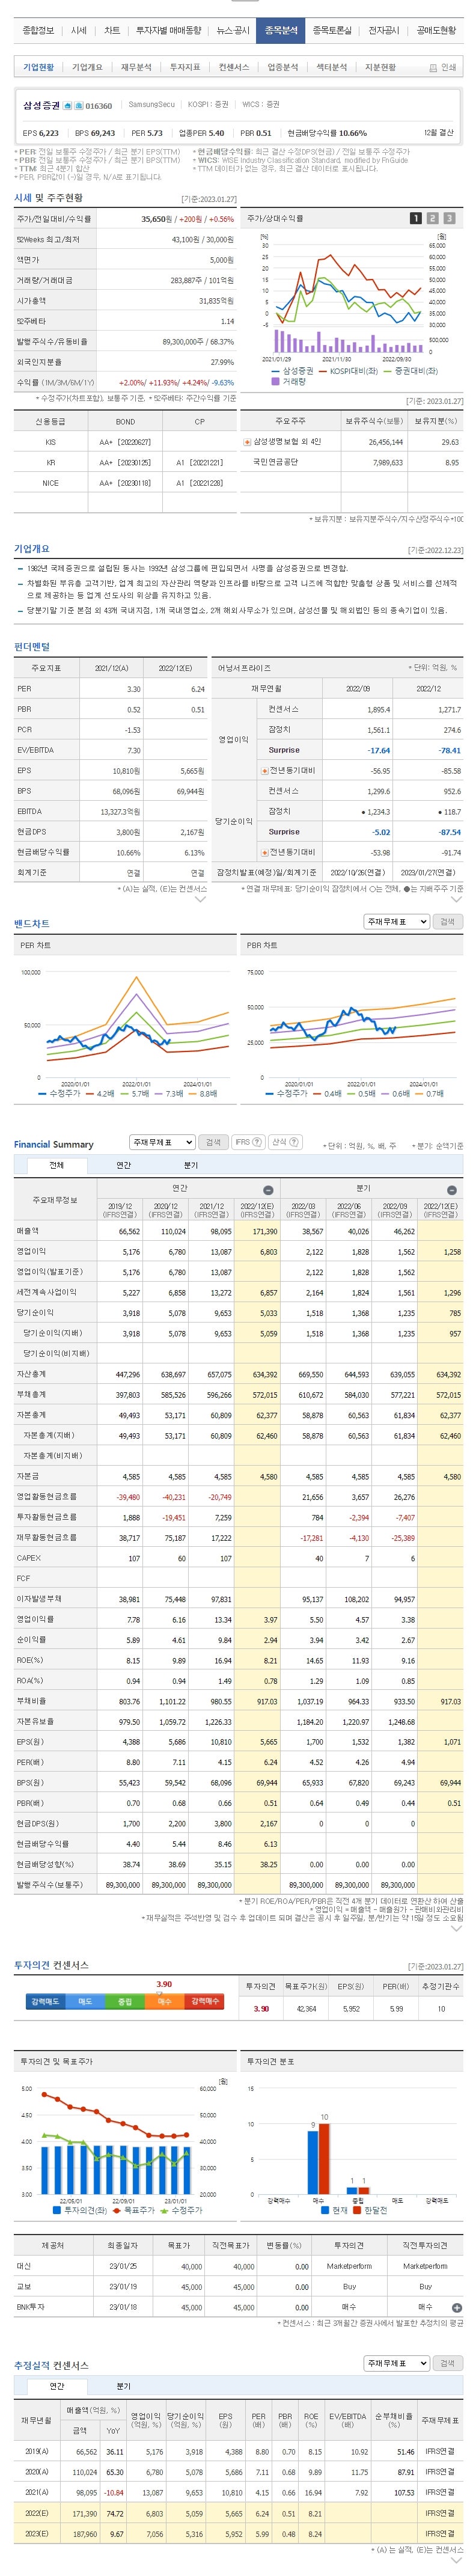Click the 강력매도 rating color segment

45,2003
